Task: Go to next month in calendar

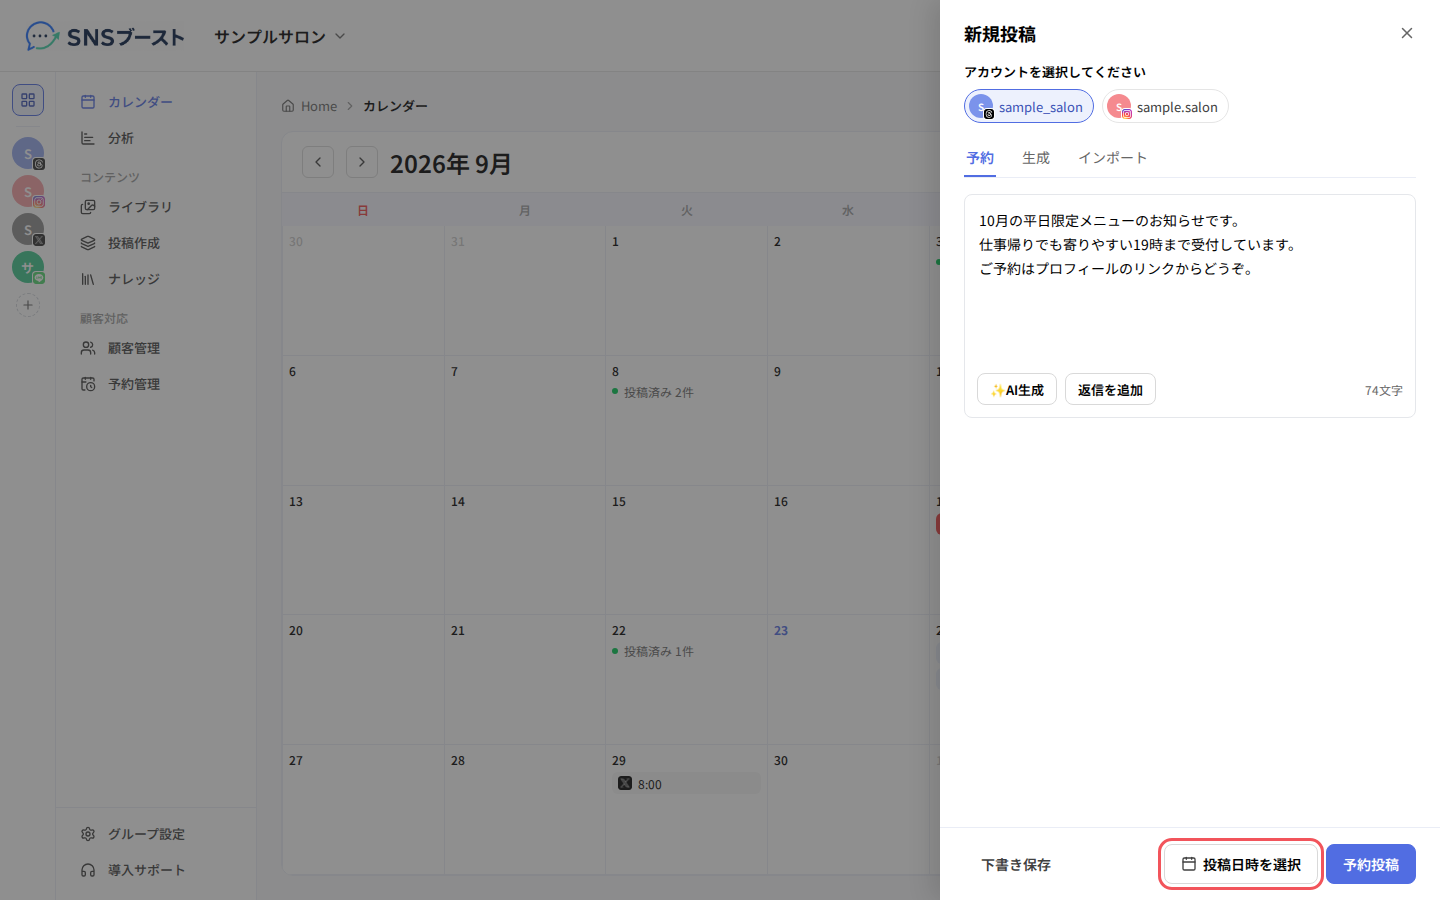Action: coord(362,162)
